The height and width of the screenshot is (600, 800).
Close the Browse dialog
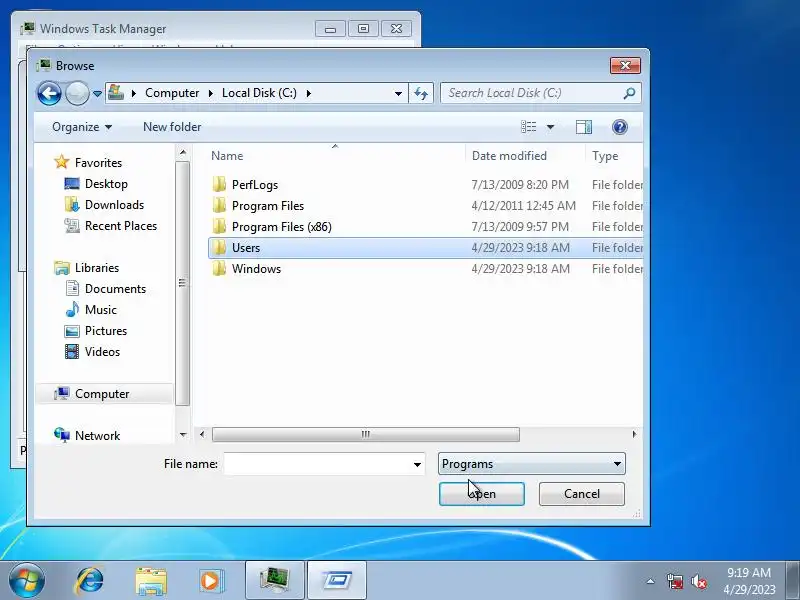626,65
